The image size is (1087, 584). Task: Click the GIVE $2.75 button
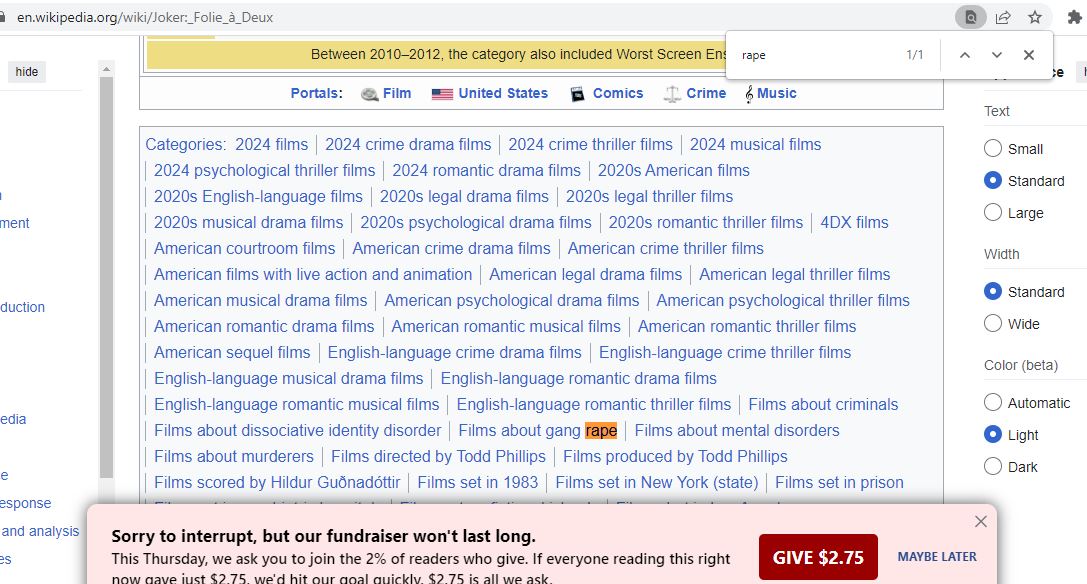(818, 557)
